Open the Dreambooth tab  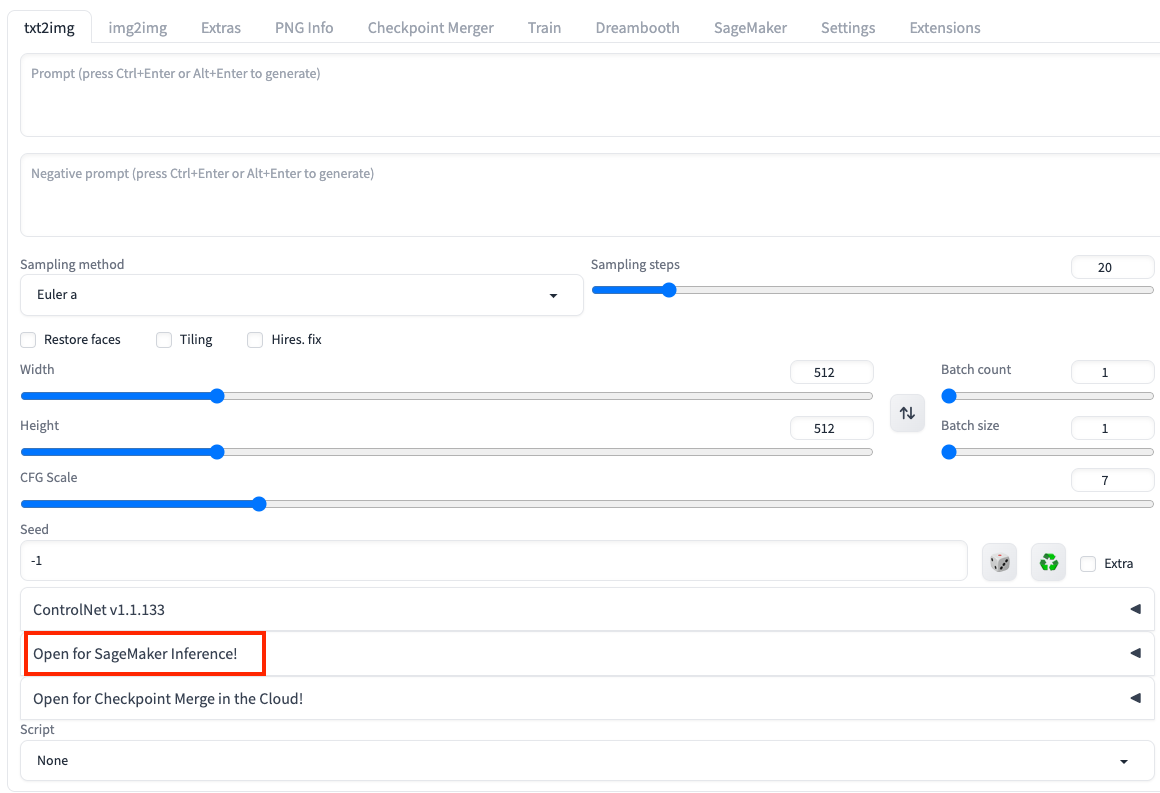637,28
